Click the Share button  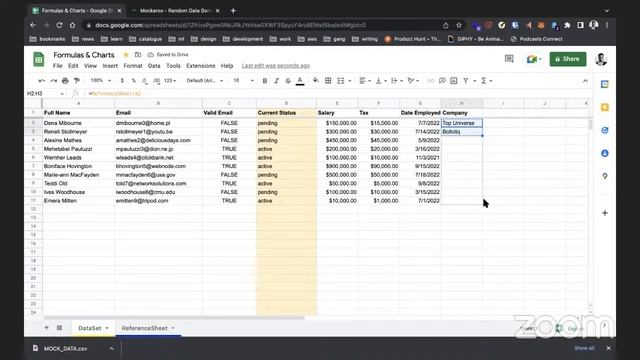point(568,59)
